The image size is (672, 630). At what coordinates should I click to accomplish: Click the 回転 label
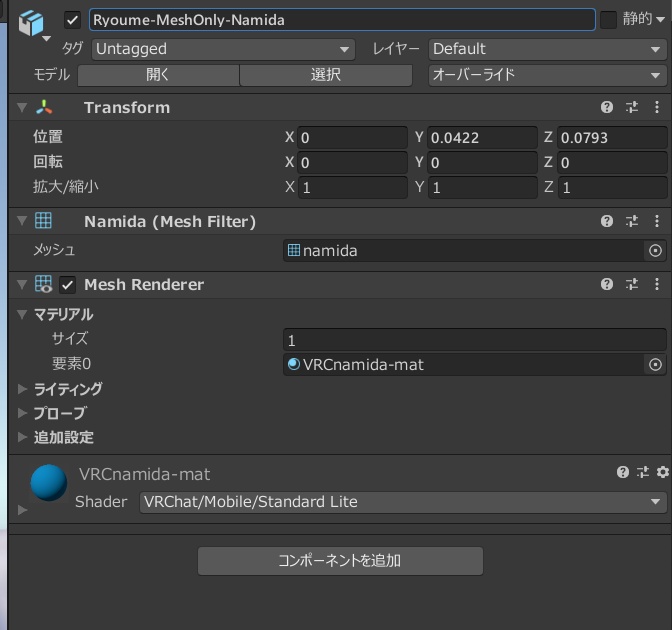pyautogui.click(x=48, y=162)
